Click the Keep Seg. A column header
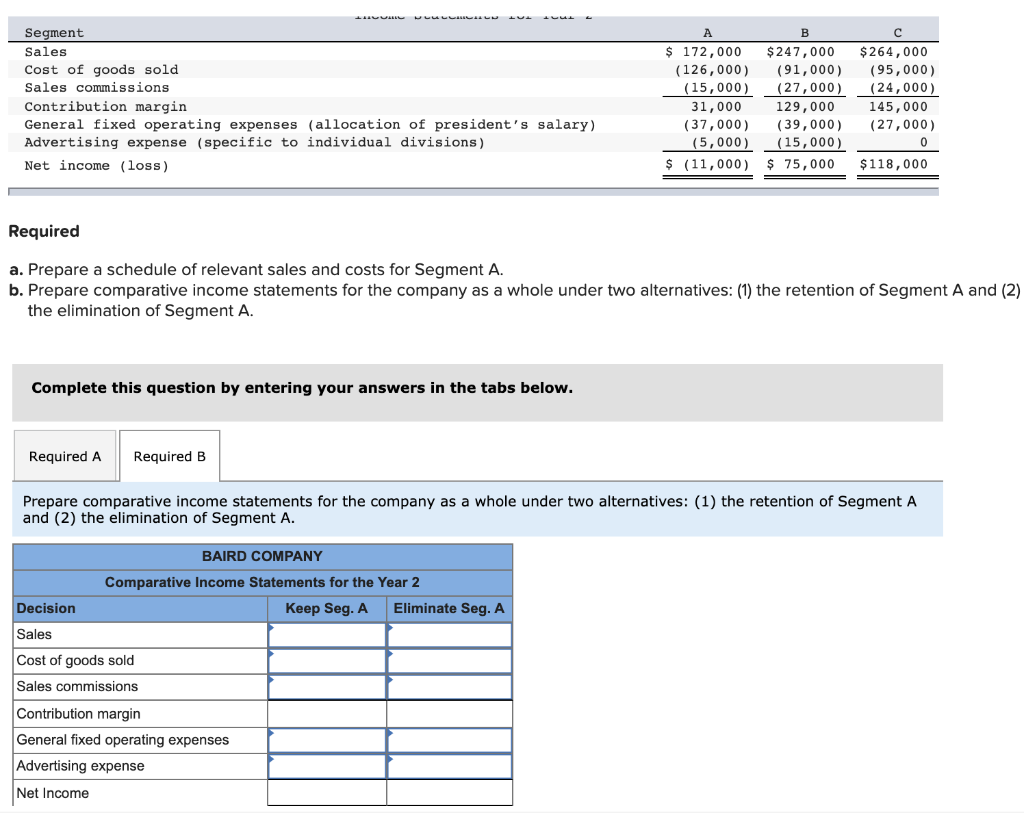Image resolution: width=1024 pixels, height=813 pixels. 327,609
